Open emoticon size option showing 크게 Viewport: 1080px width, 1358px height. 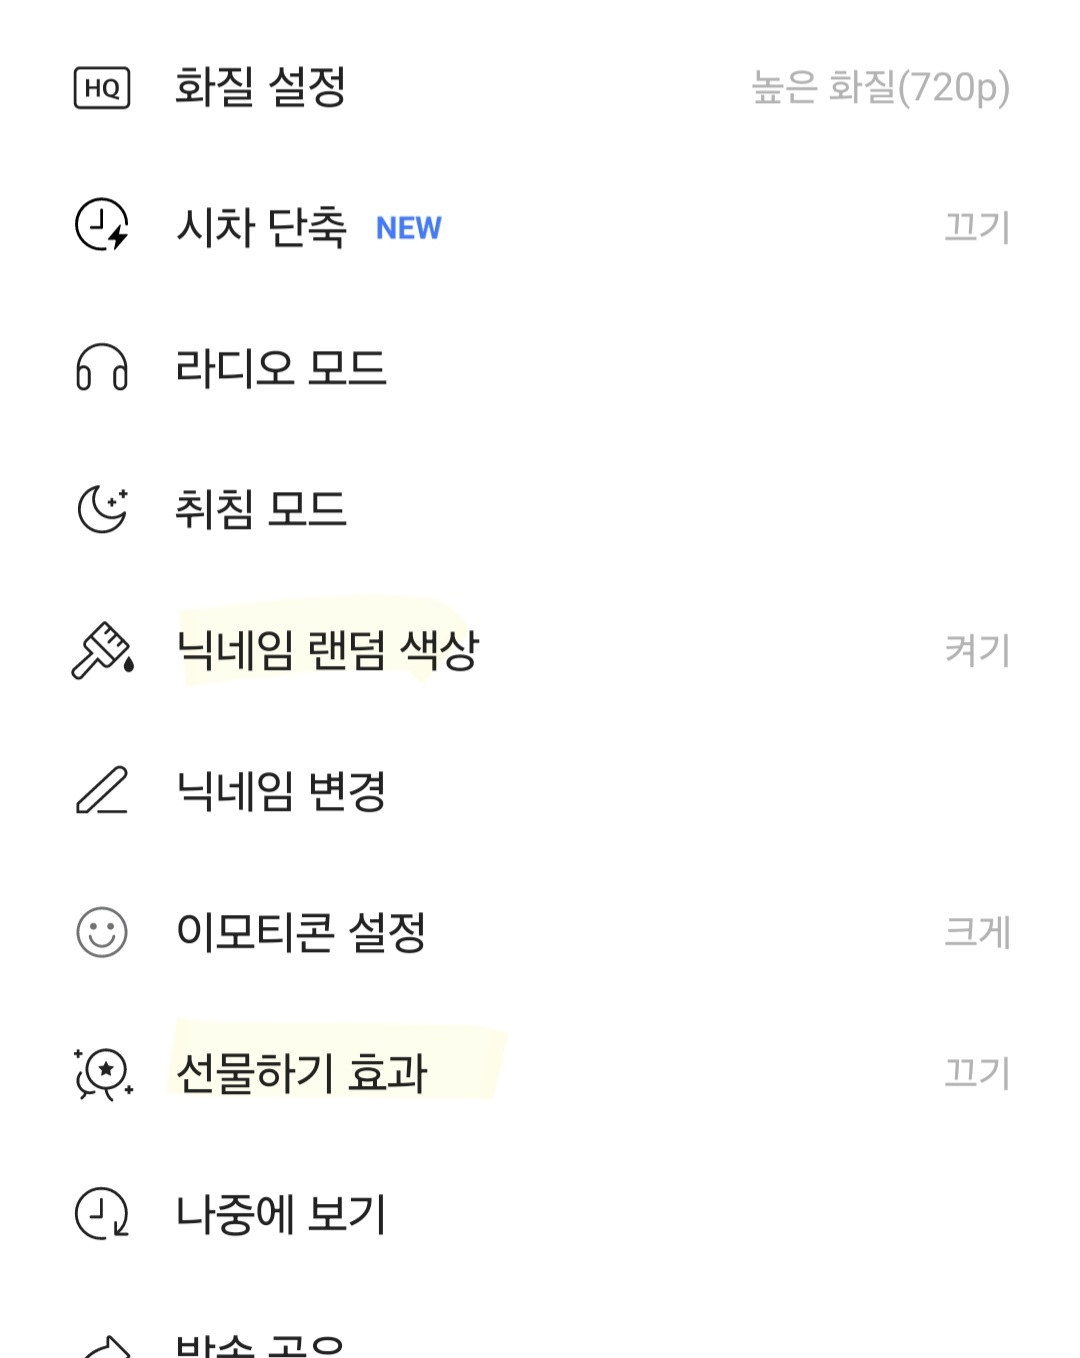pos(977,932)
